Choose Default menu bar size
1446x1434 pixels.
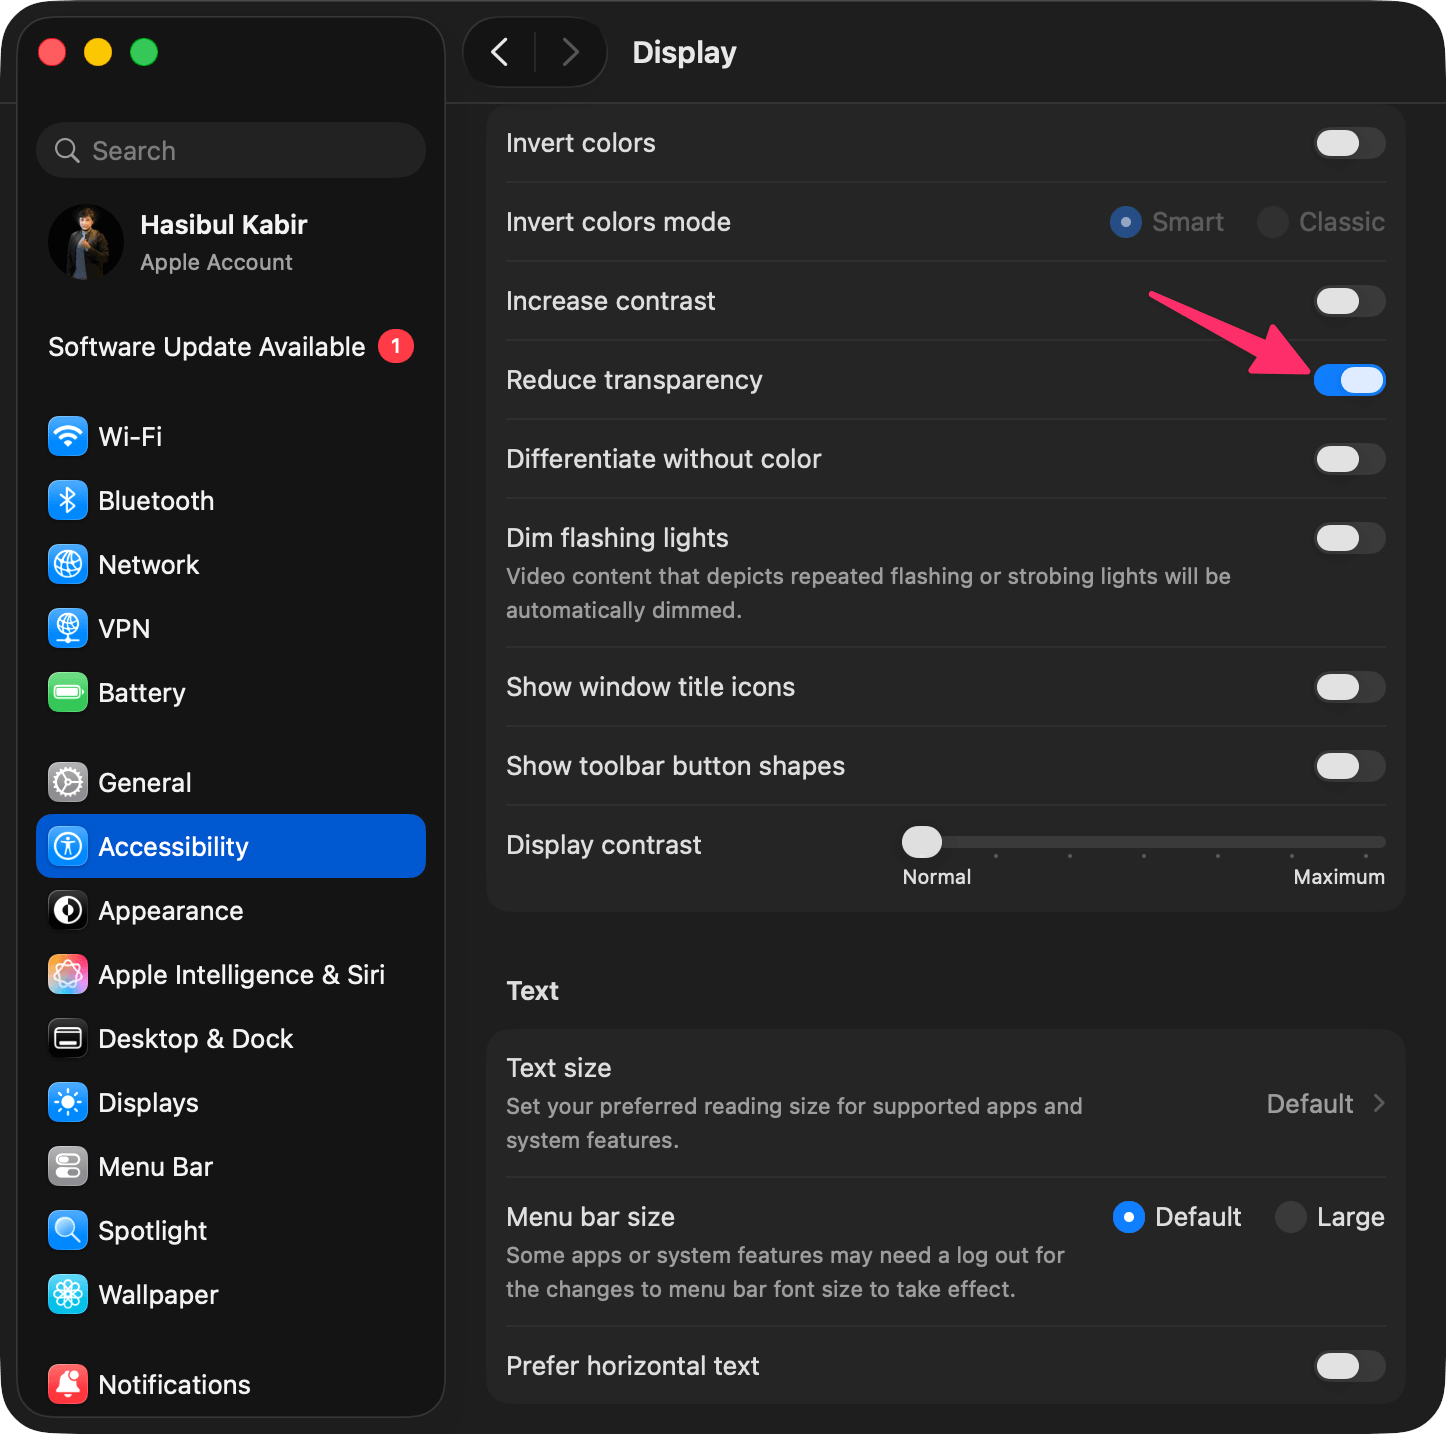[x=1129, y=1217]
